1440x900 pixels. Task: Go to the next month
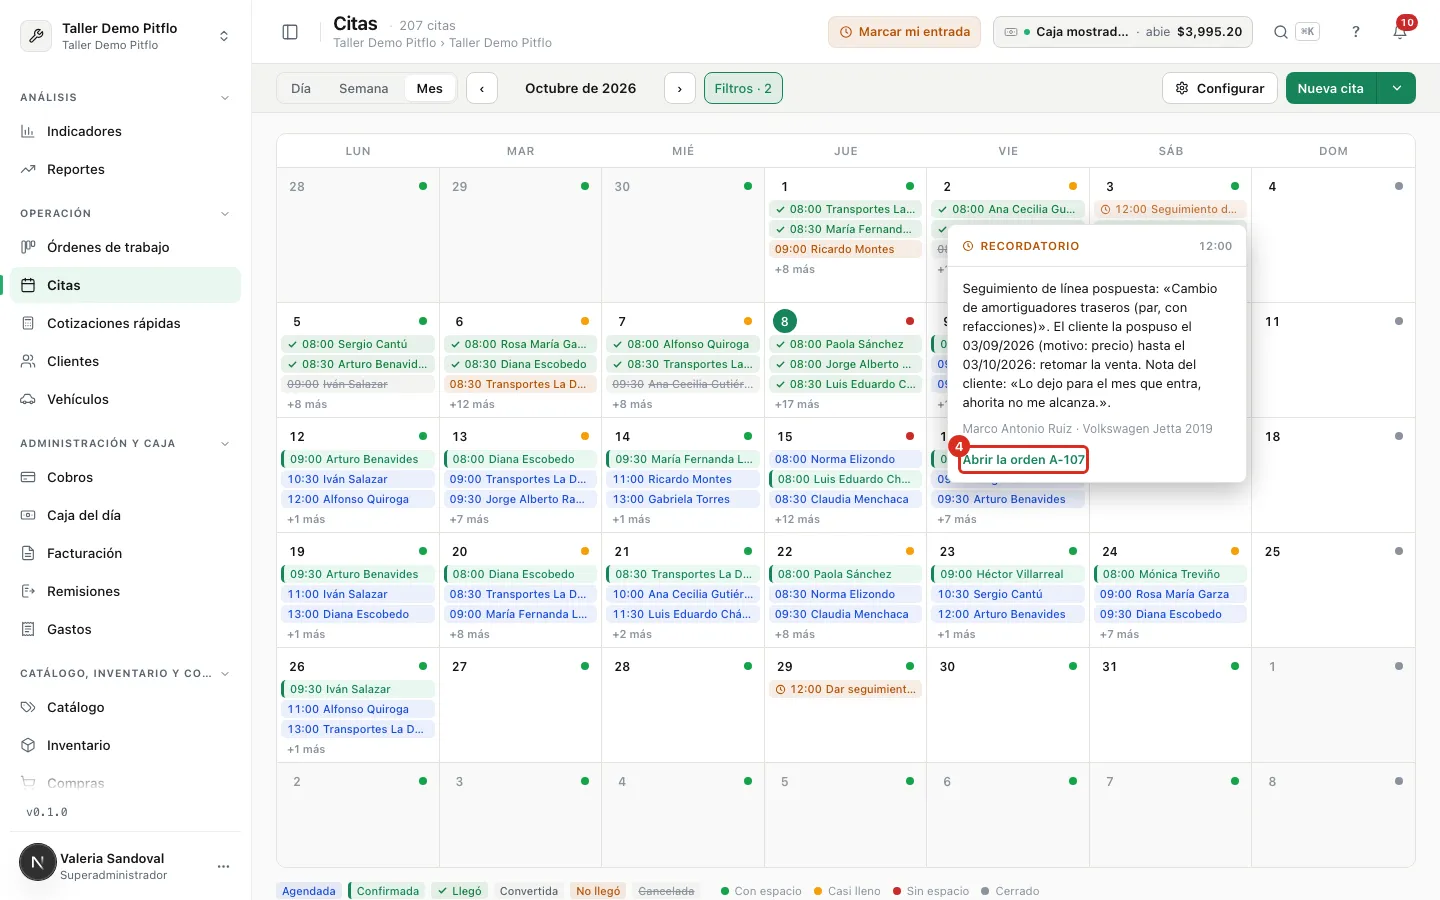(680, 88)
